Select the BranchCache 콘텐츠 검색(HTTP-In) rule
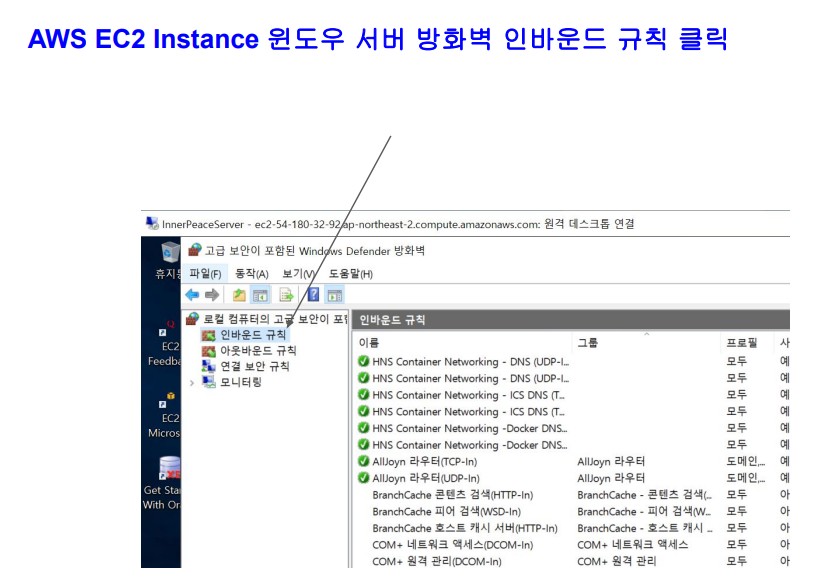The width and height of the screenshot is (819, 581). tap(452, 495)
